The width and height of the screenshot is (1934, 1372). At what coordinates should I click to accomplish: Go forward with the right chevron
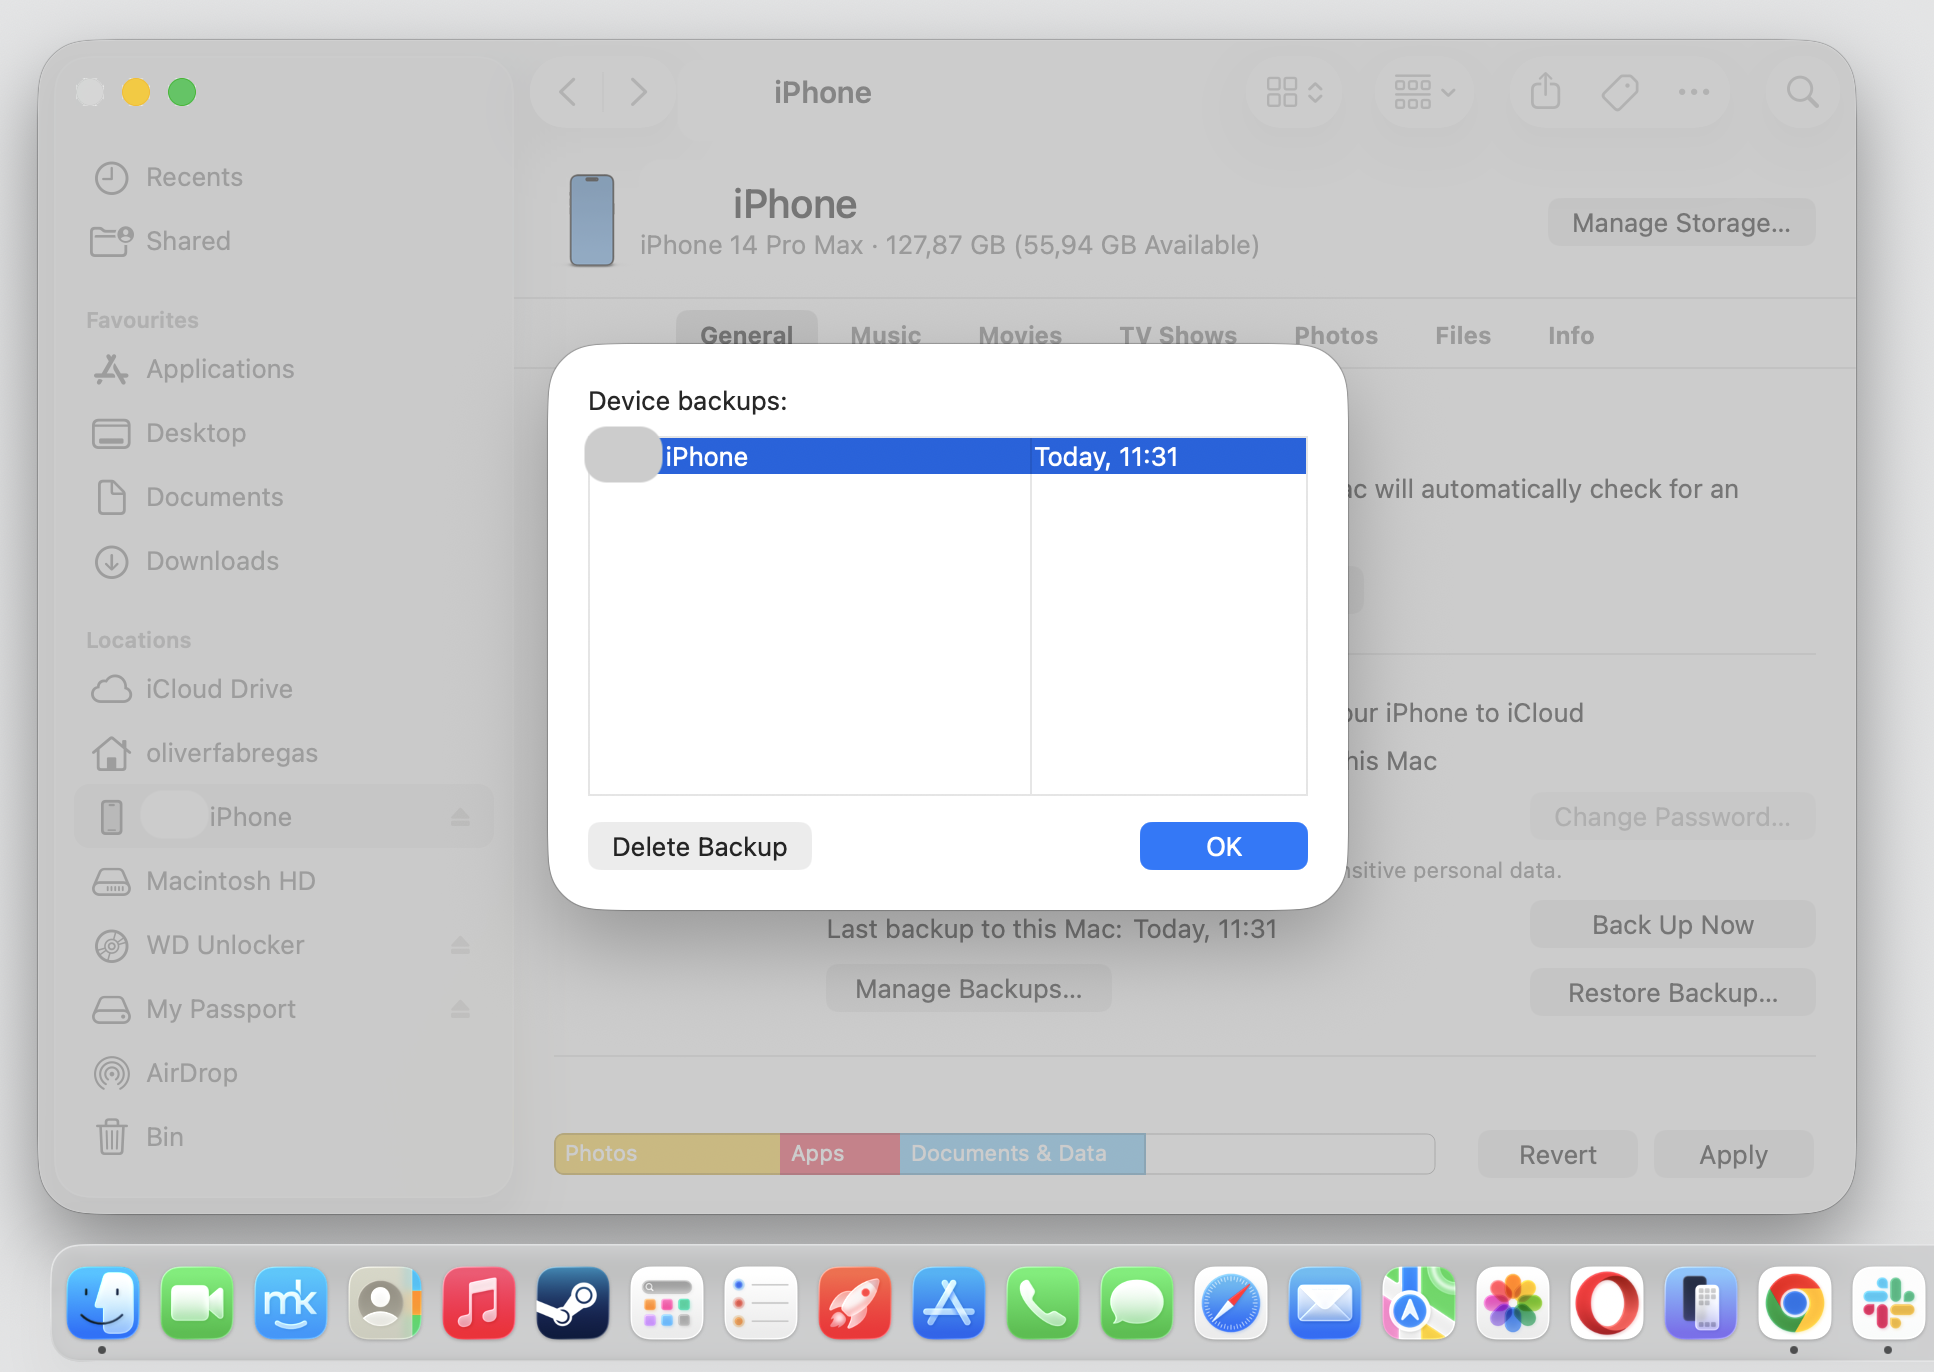pyautogui.click(x=638, y=92)
